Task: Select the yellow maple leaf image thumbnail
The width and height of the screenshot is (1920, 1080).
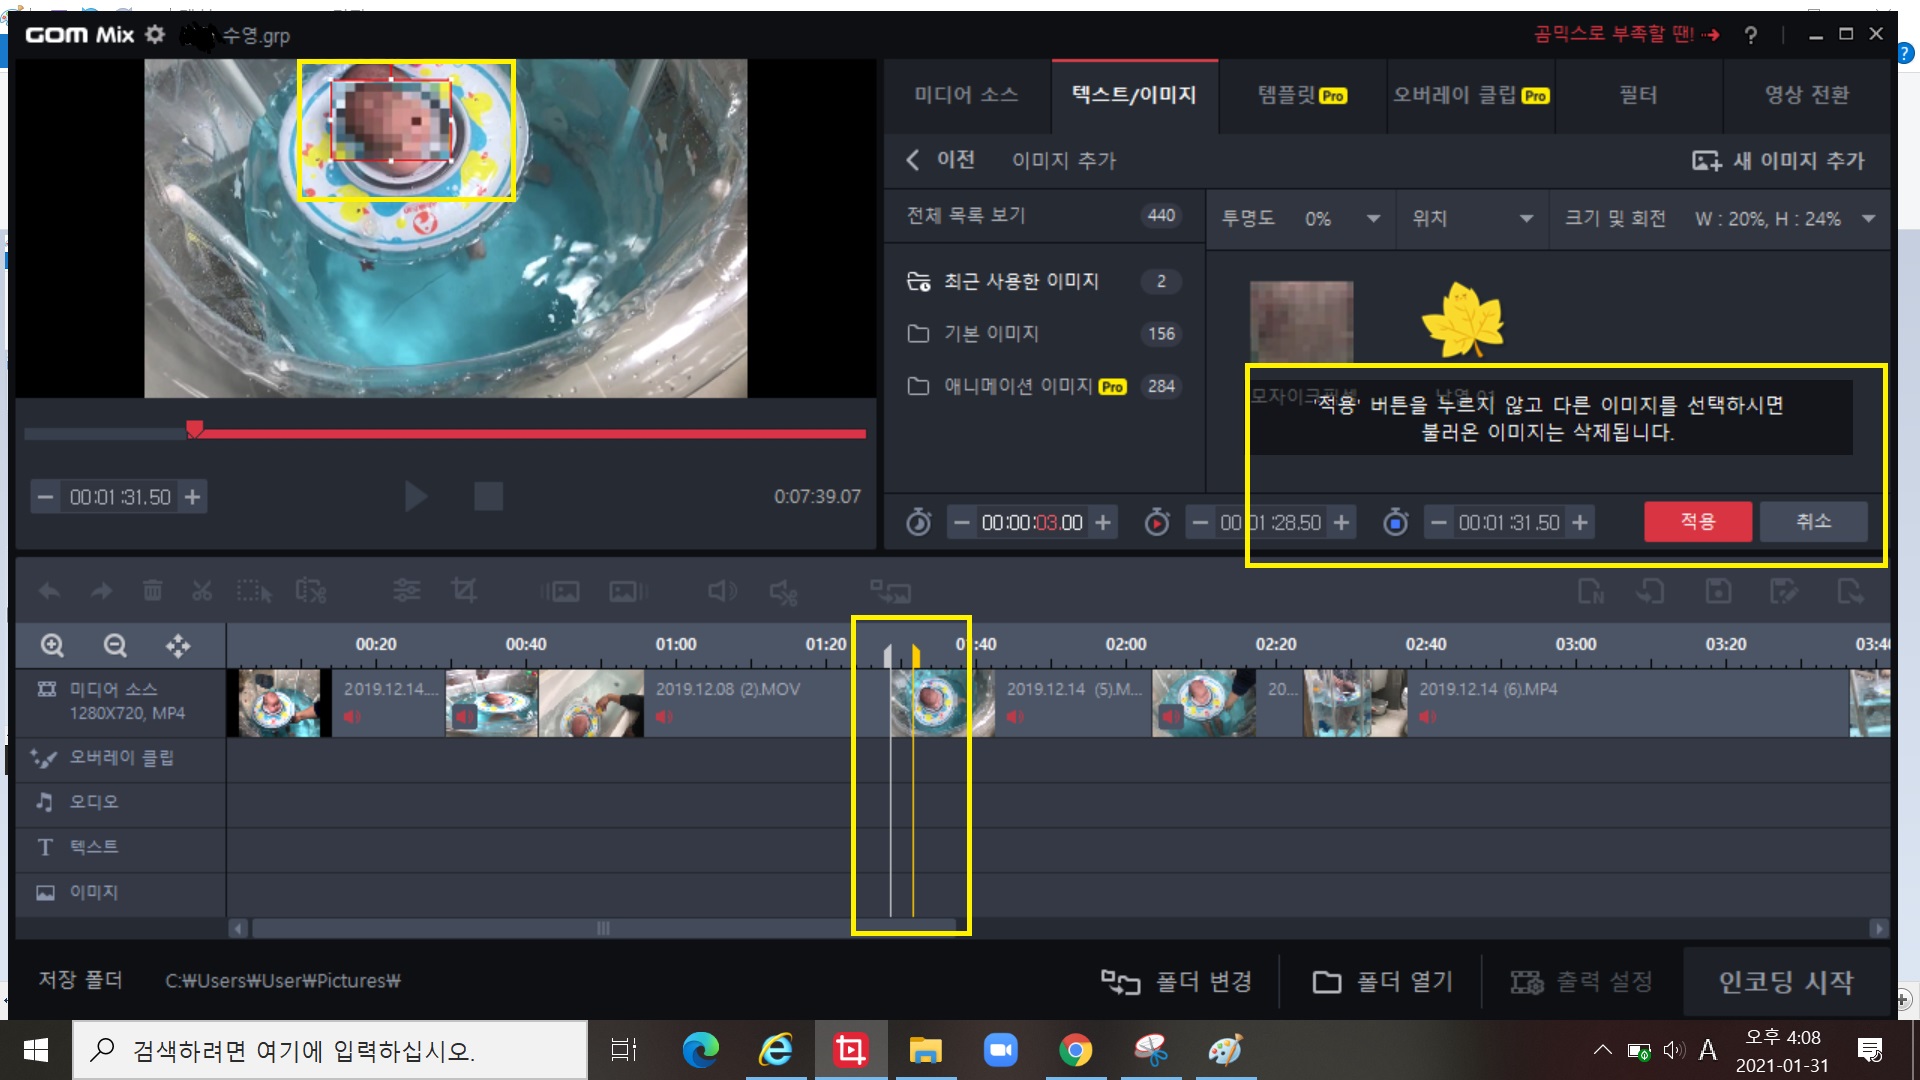Action: click(1462, 320)
